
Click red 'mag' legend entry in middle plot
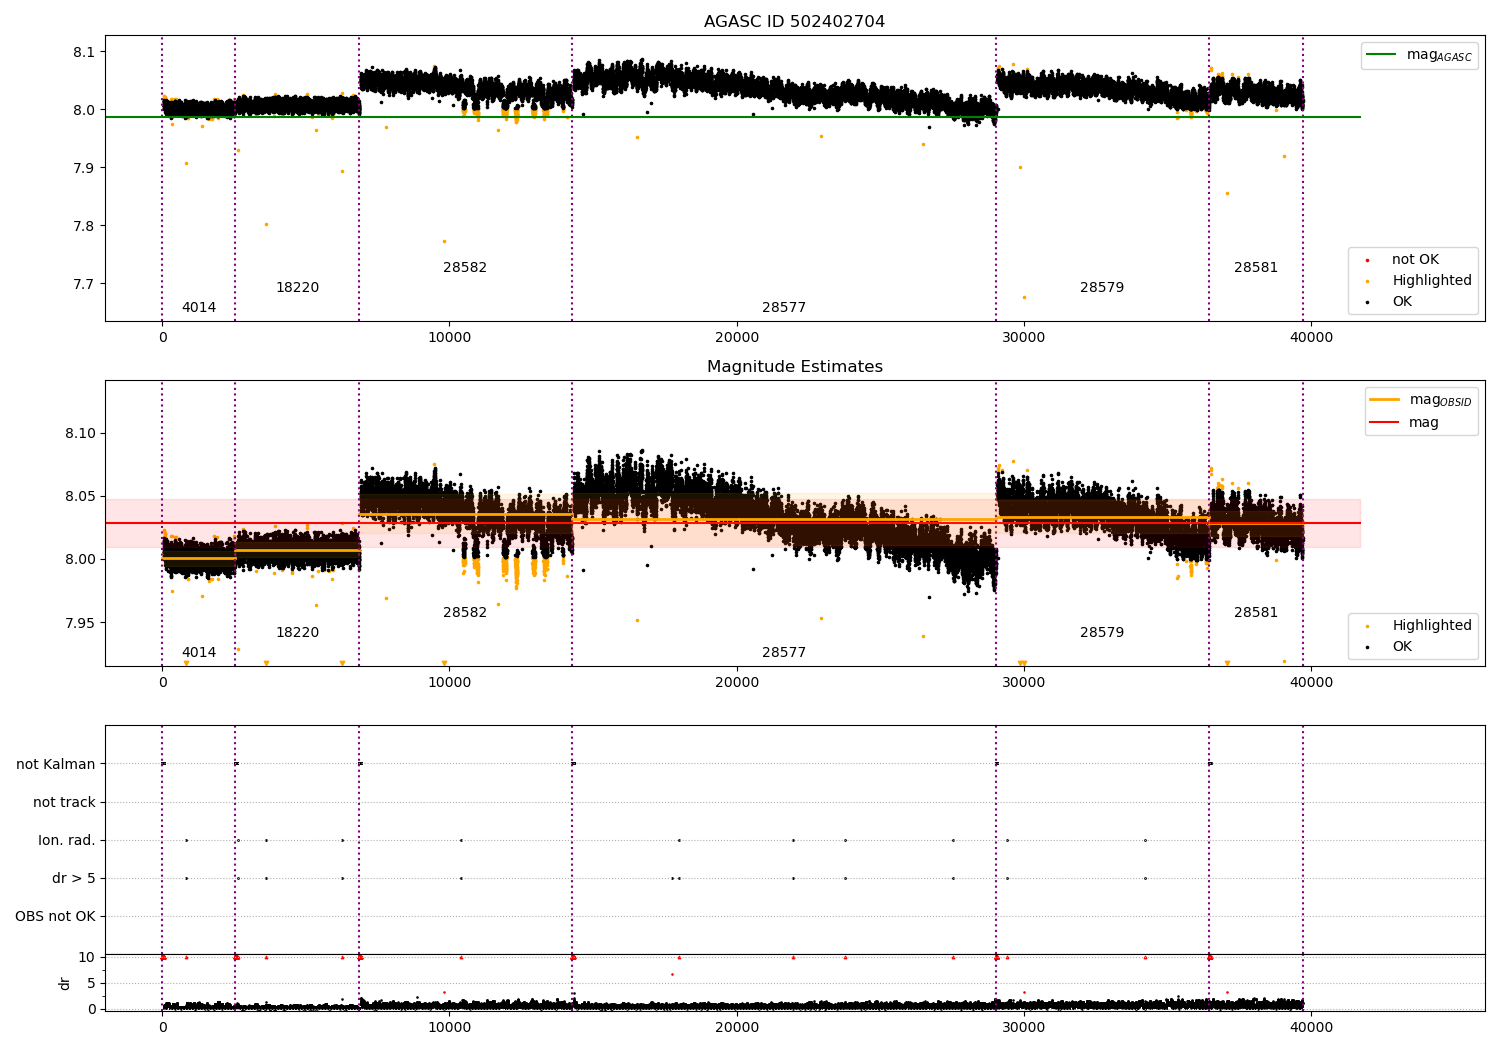point(1405,423)
